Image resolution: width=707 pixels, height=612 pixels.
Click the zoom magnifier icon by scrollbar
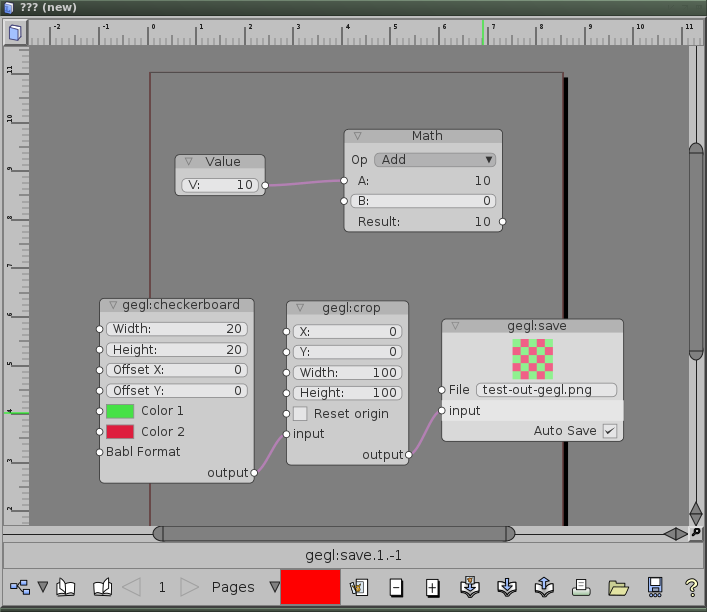click(696, 533)
